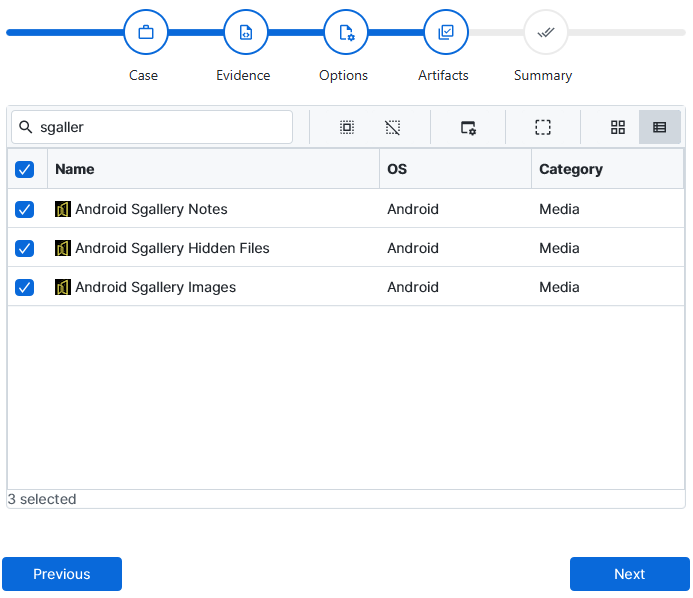This screenshot has width=693, height=598.
Task: Jump to the Summary step icon
Action: click(546, 32)
